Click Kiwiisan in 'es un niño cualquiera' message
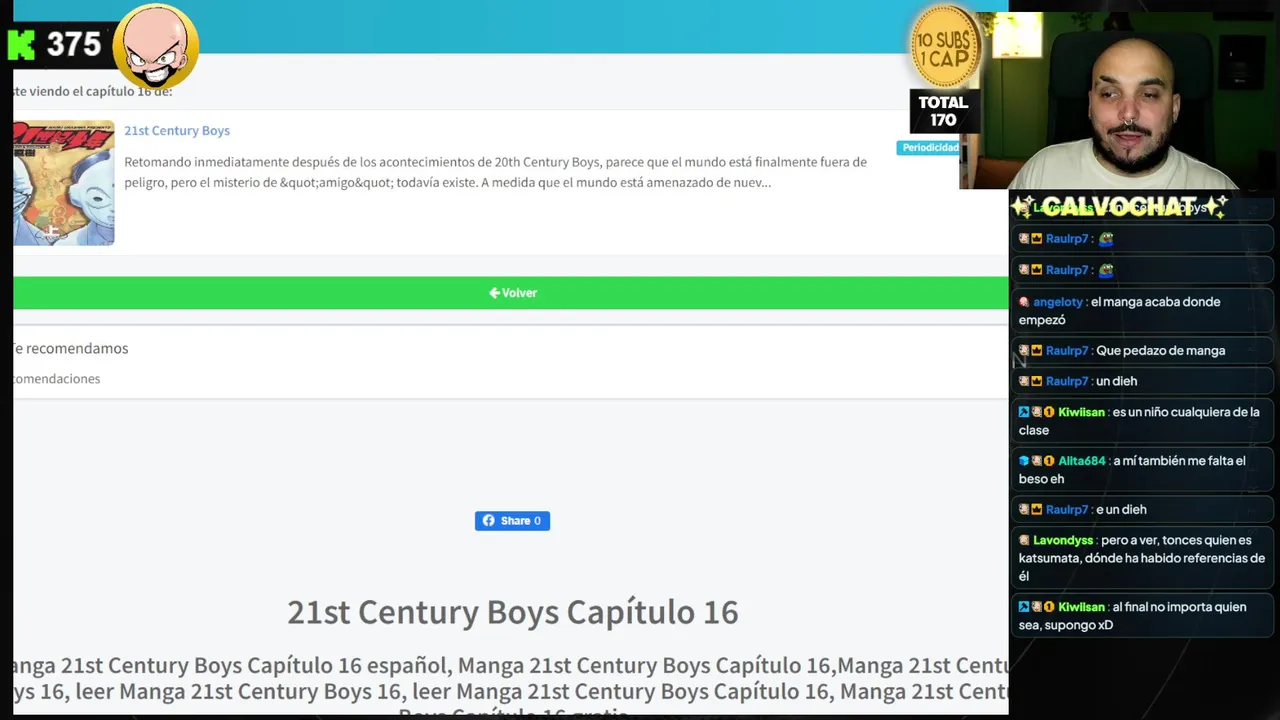Viewport: 1280px width, 720px height. 1081,412
